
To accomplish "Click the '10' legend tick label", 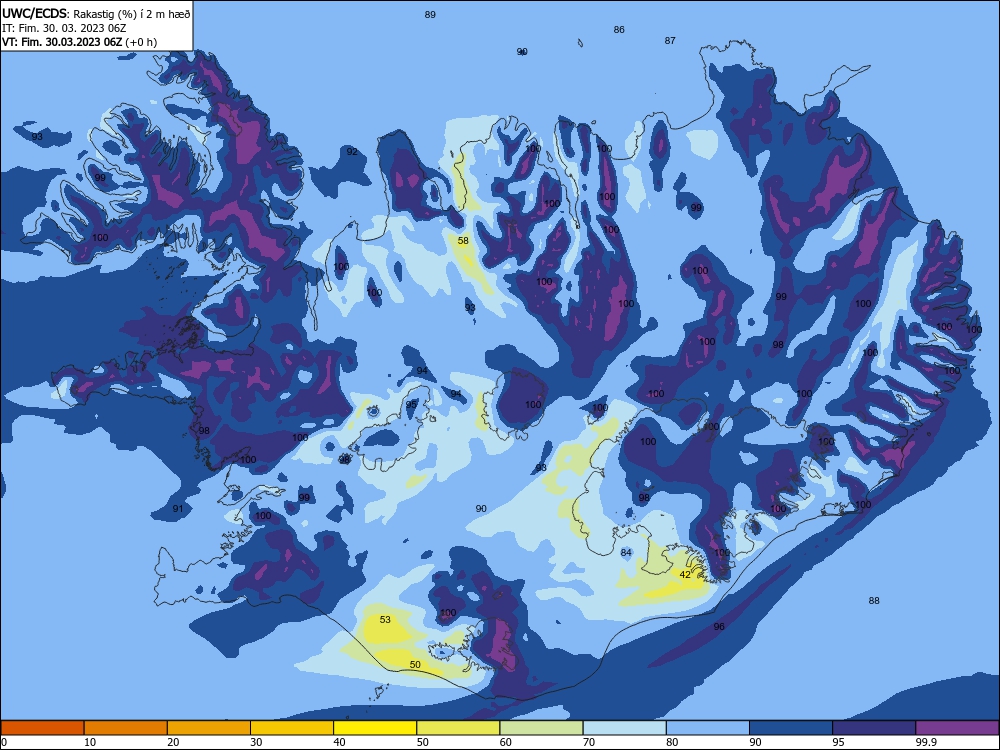I will pyautogui.click(x=90, y=742).
